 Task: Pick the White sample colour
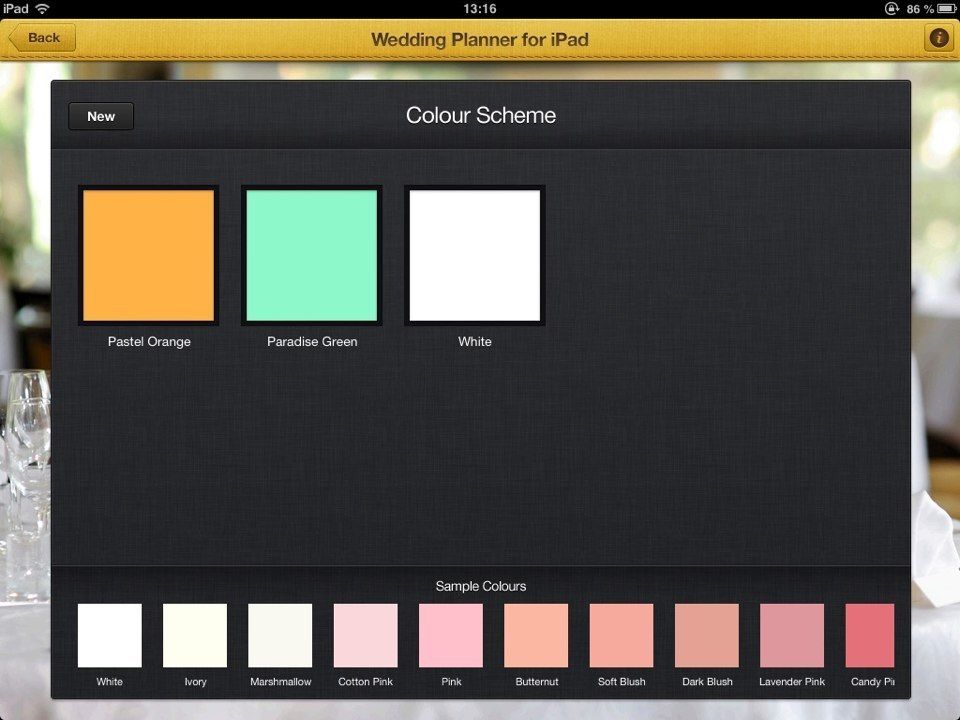tap(110, 635)
